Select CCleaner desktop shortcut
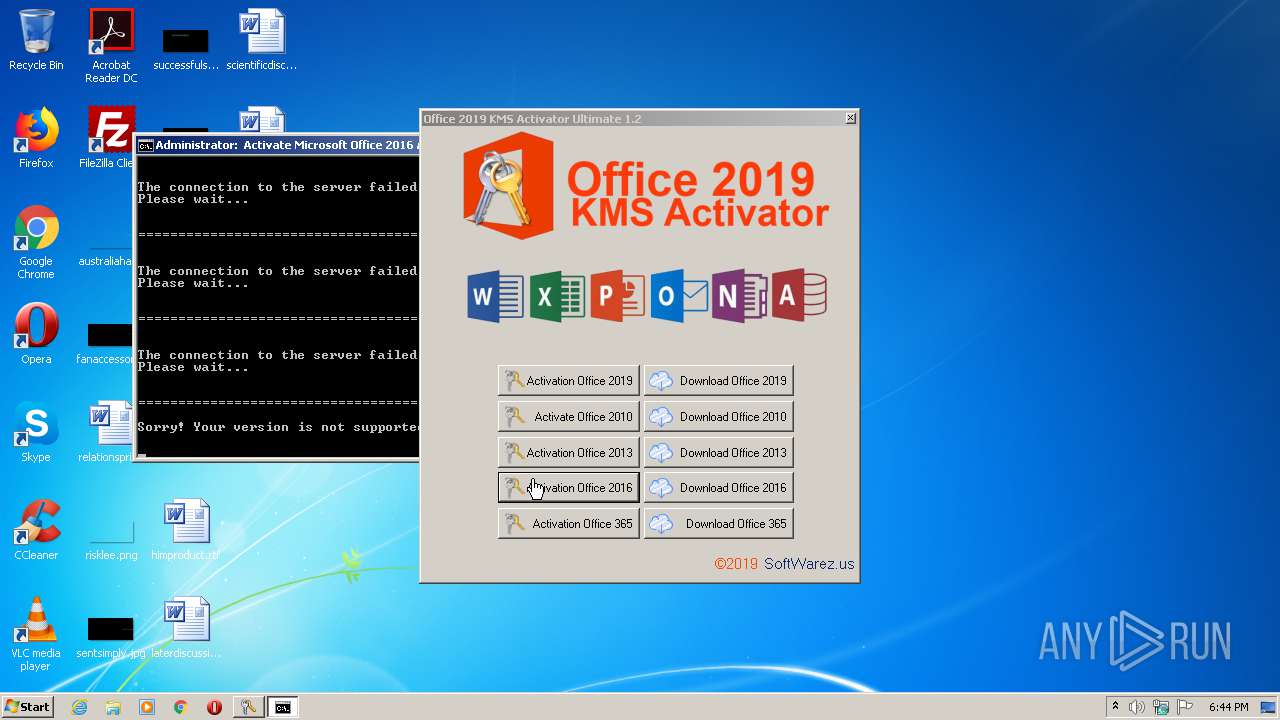Image resolution: width=1280 pixels, height=720 pixels. (x=36, y=530)
